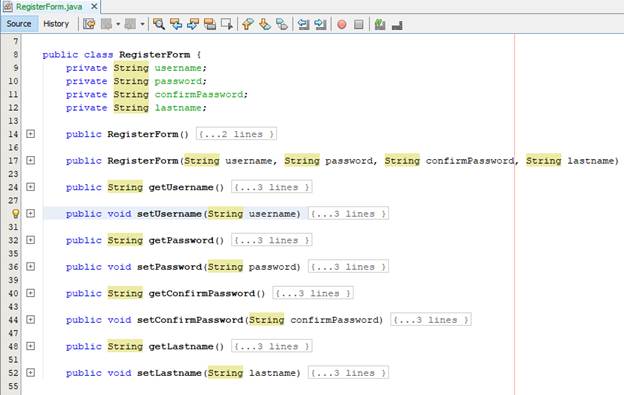
Task: Switch to the History view
Action: tap(56, 24)
